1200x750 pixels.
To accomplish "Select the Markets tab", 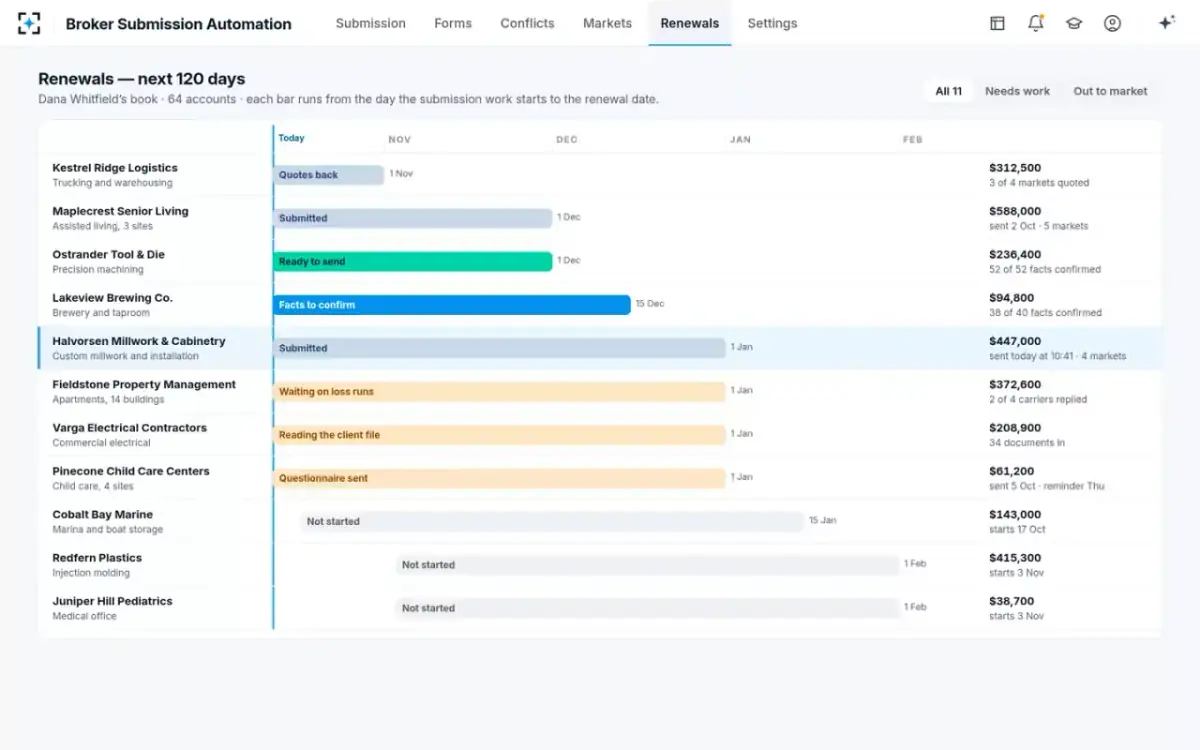I will pos(608,23).
